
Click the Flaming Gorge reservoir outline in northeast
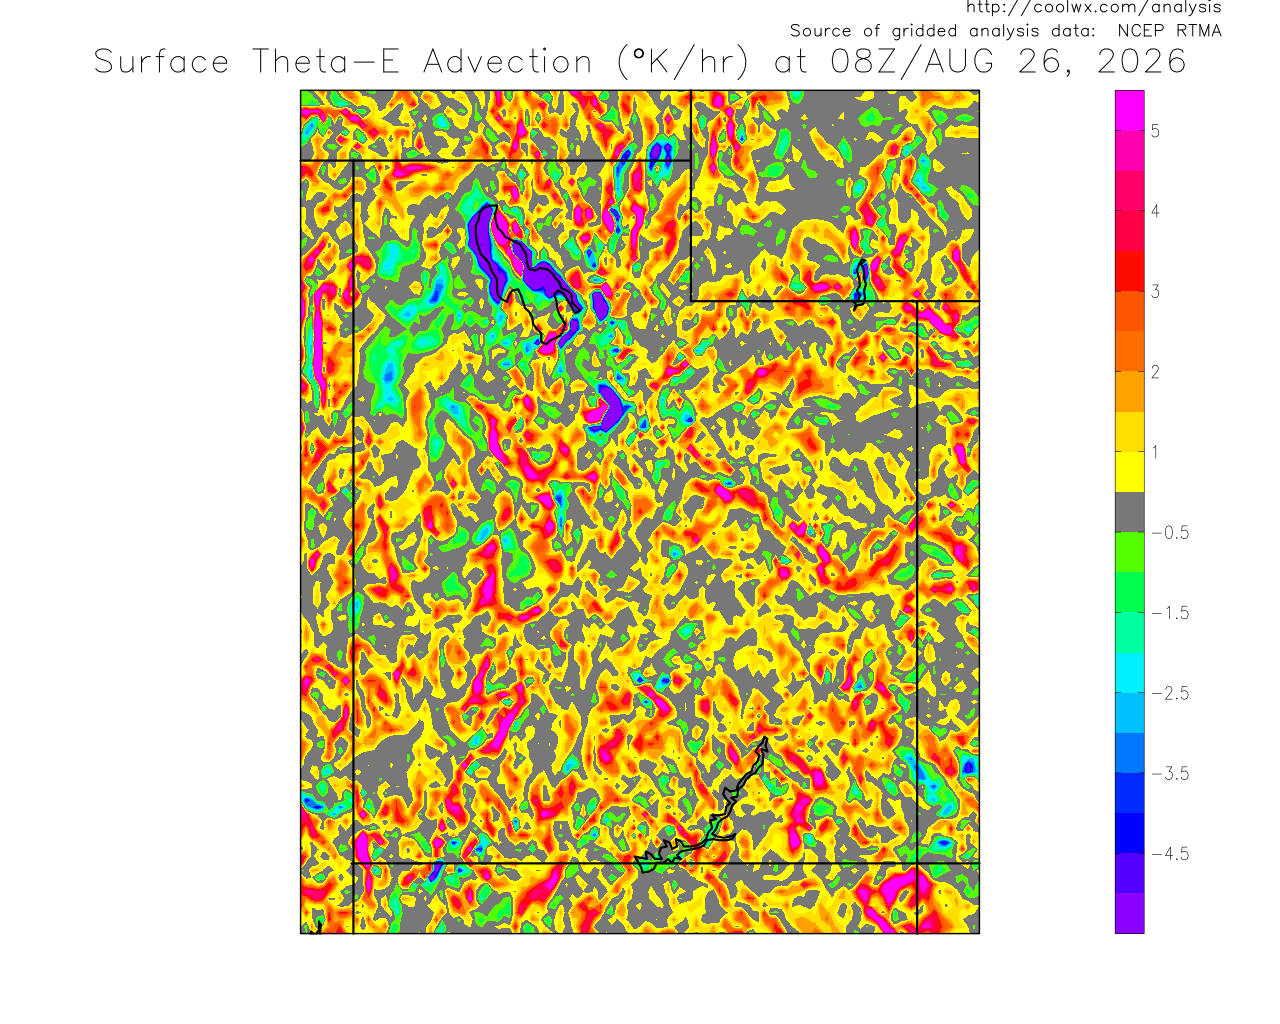860,281
